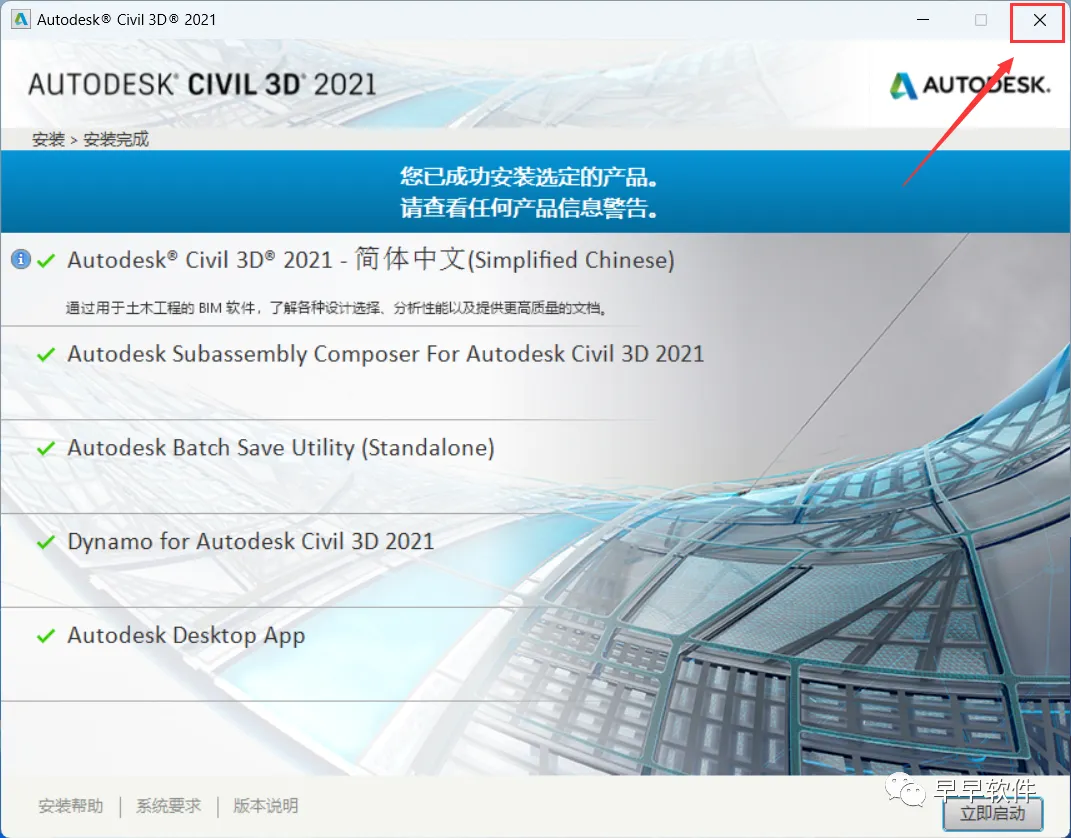The height and width of the screenshot is (838, 1071).
Task: Click the Autodesk logo in header
Action: pyautogui.click(x=970, y=85)
